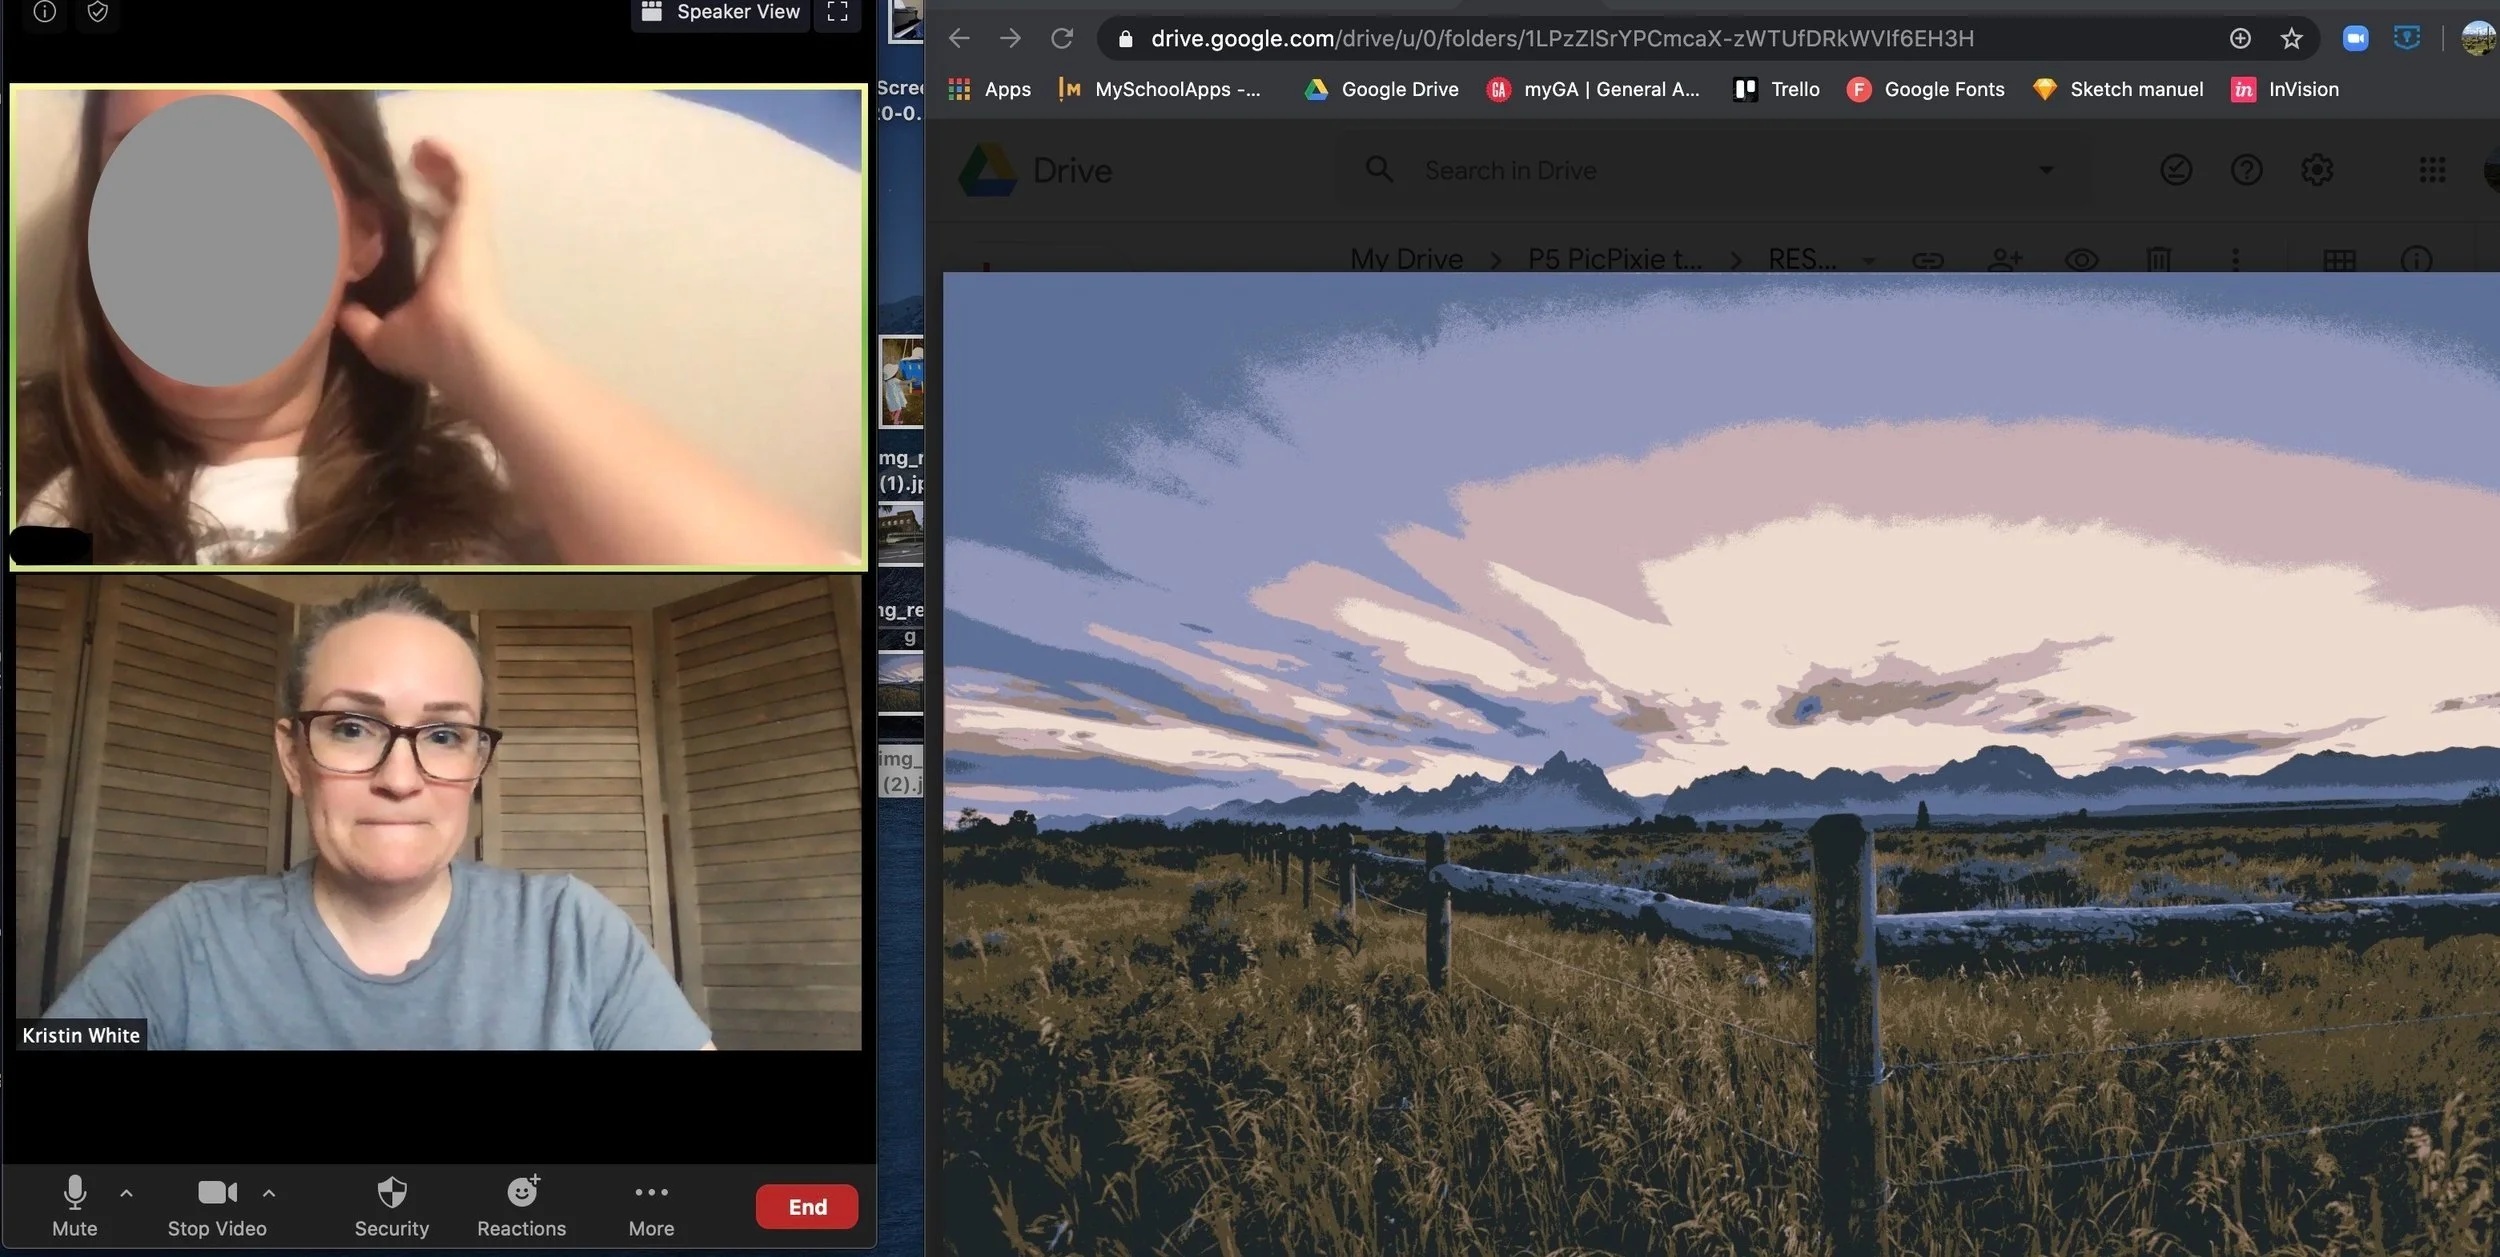The height and width of the screenshot is (1257, 2500).
Task: Expand video options arrow beside Stop Video
Action: (269, 1192)
